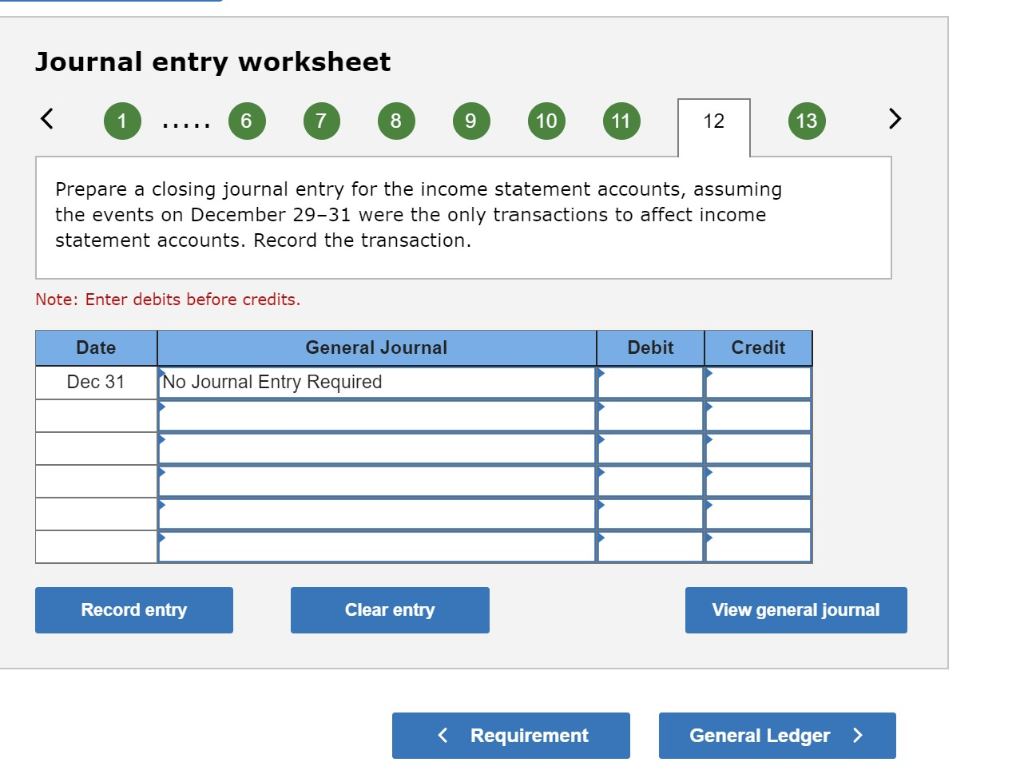Image resolution: width=1024 pixels, height=778 pixels.
Task: Click Credit field in third row
Action: tap(758, 448)
